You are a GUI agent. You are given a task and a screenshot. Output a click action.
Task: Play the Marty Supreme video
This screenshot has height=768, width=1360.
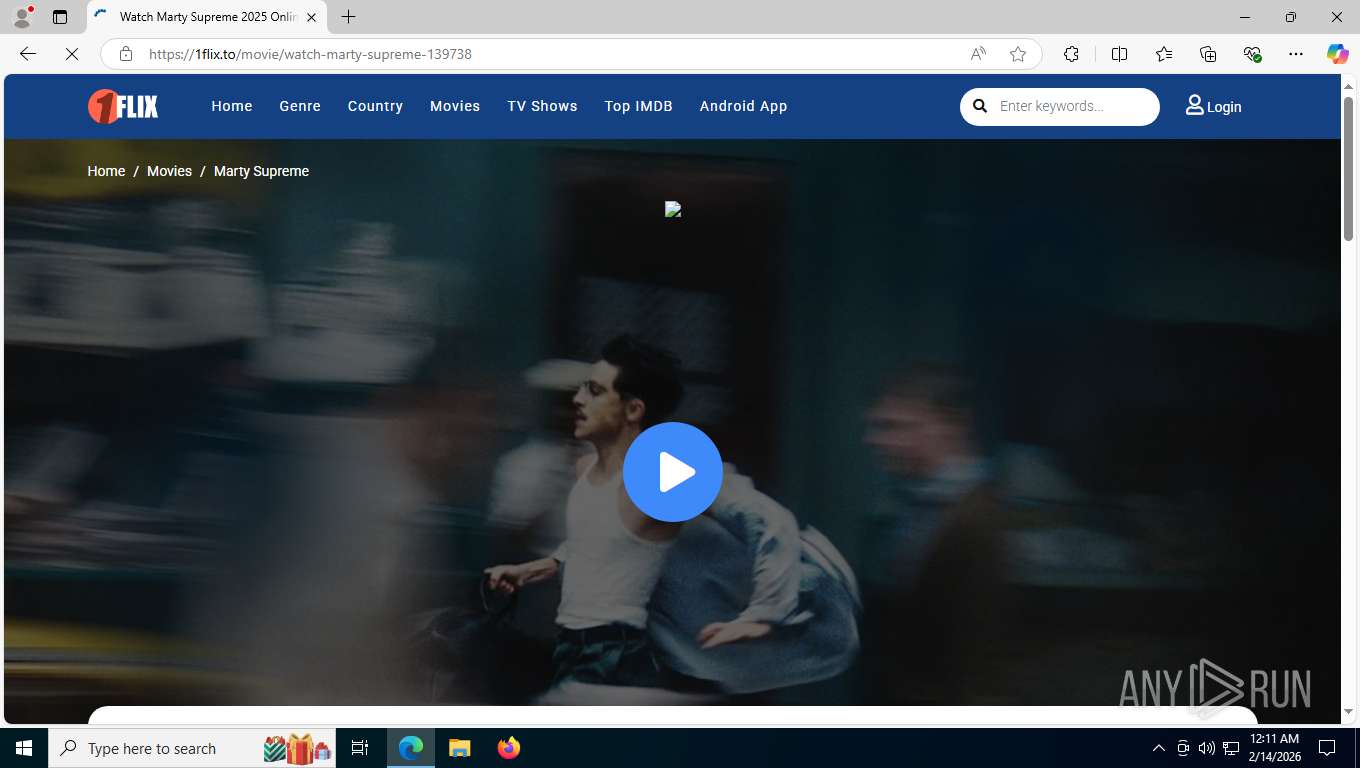coord(673,472)
